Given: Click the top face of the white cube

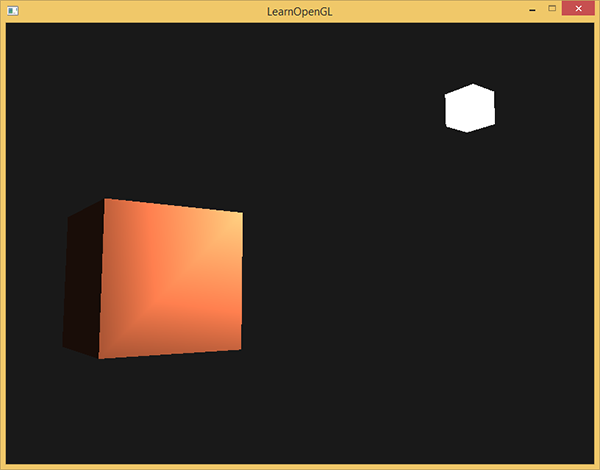Looking at the screenshot, I should pyautogui.click(x=470, y=91).
